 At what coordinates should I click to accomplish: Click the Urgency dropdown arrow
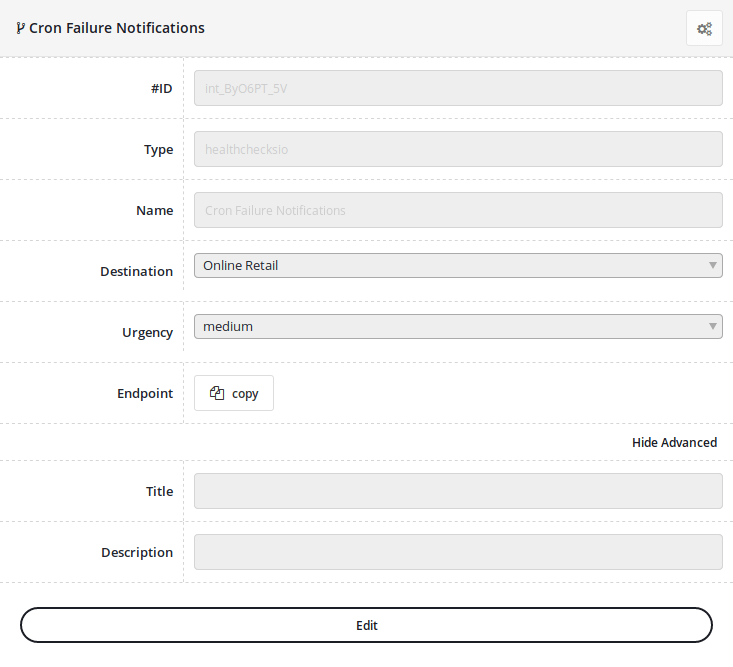(x=713, y=326)
